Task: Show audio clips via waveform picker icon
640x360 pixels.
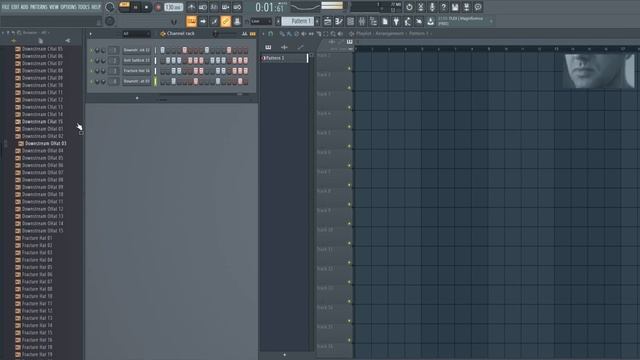Action: click(284, 47)
